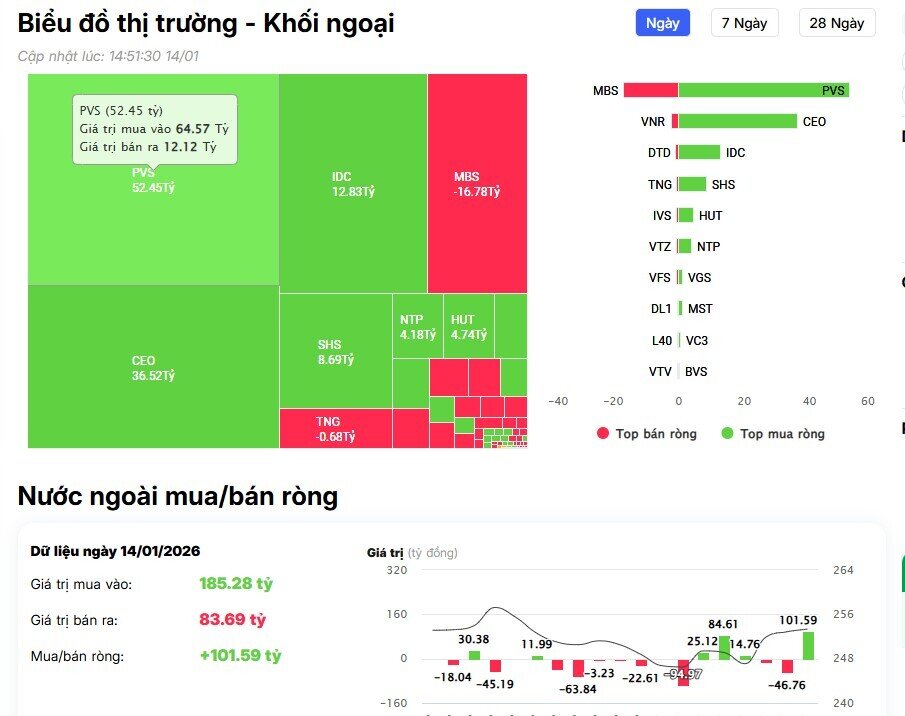Click the green 'Top mua ròng' legend dot
Image resolution: width=905 pixels, height=716 pixels.
[x=727, y=434]
